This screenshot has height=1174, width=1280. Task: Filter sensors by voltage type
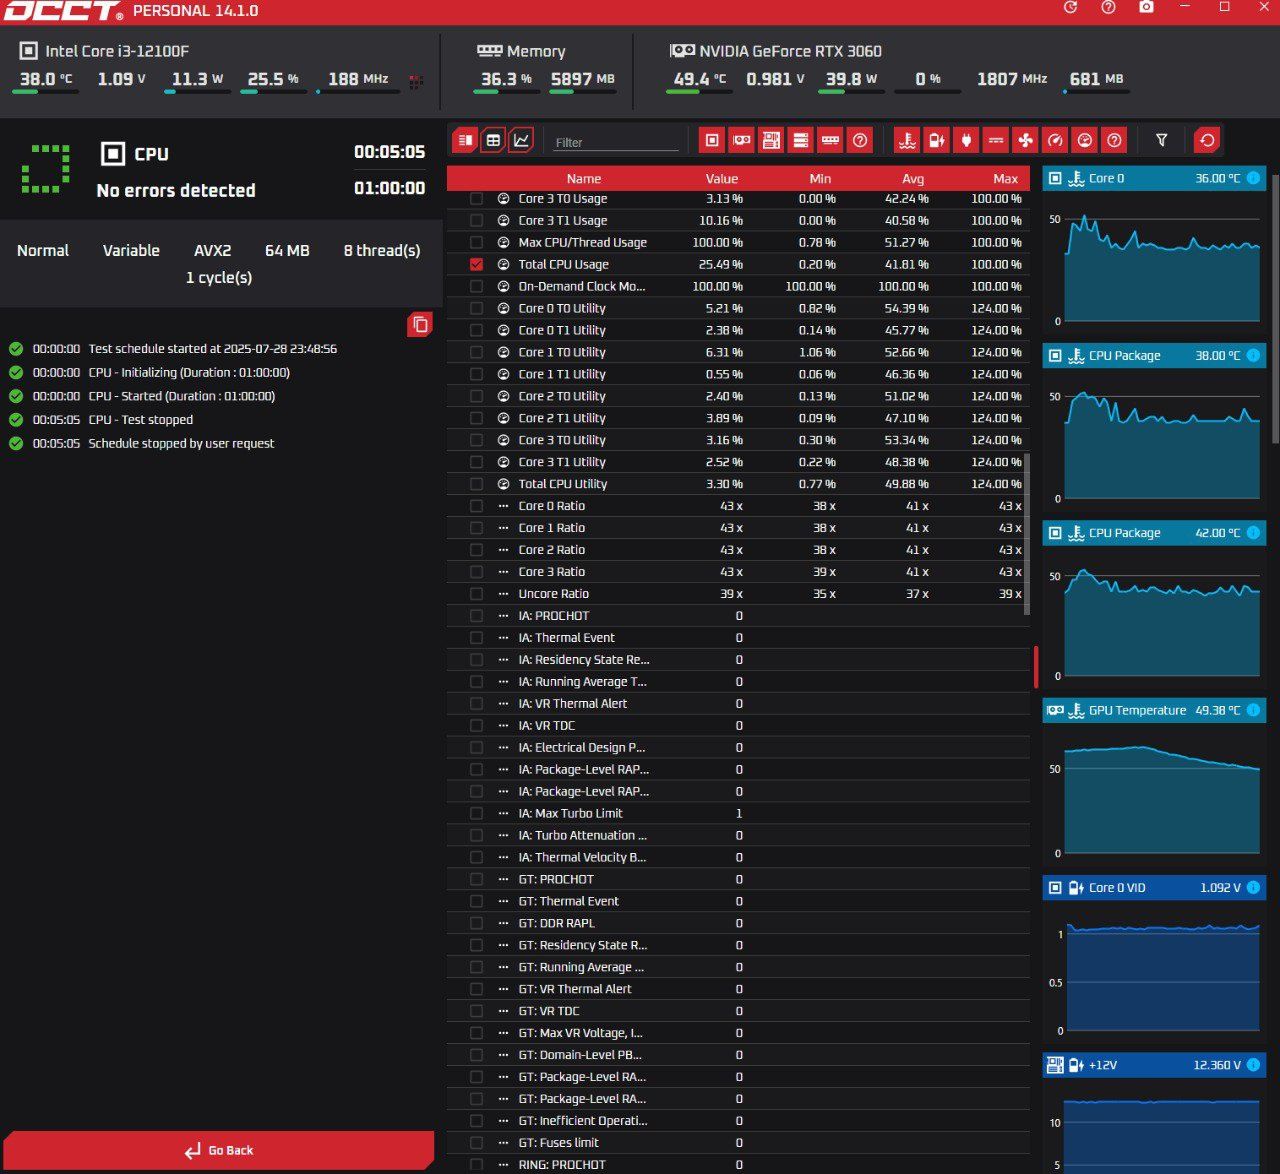click(936, 141)
